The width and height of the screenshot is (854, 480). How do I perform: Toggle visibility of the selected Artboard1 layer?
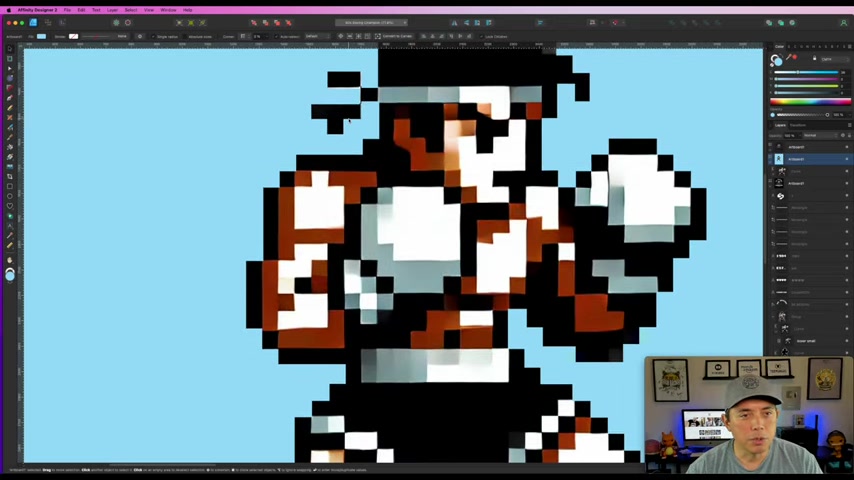coord(847,159)
